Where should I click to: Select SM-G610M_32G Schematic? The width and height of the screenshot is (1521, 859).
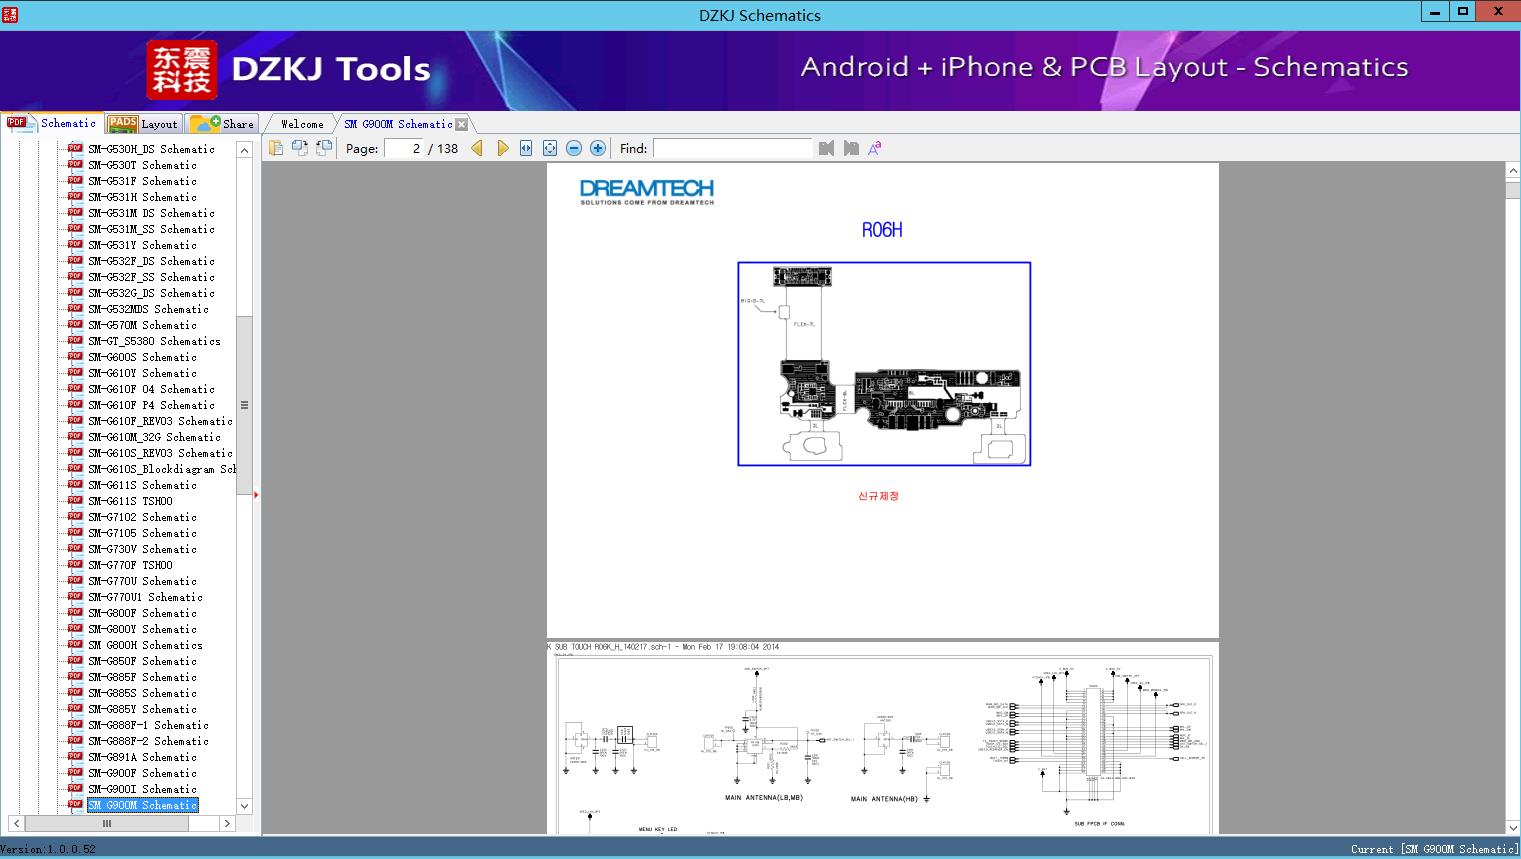click(154, 437)
